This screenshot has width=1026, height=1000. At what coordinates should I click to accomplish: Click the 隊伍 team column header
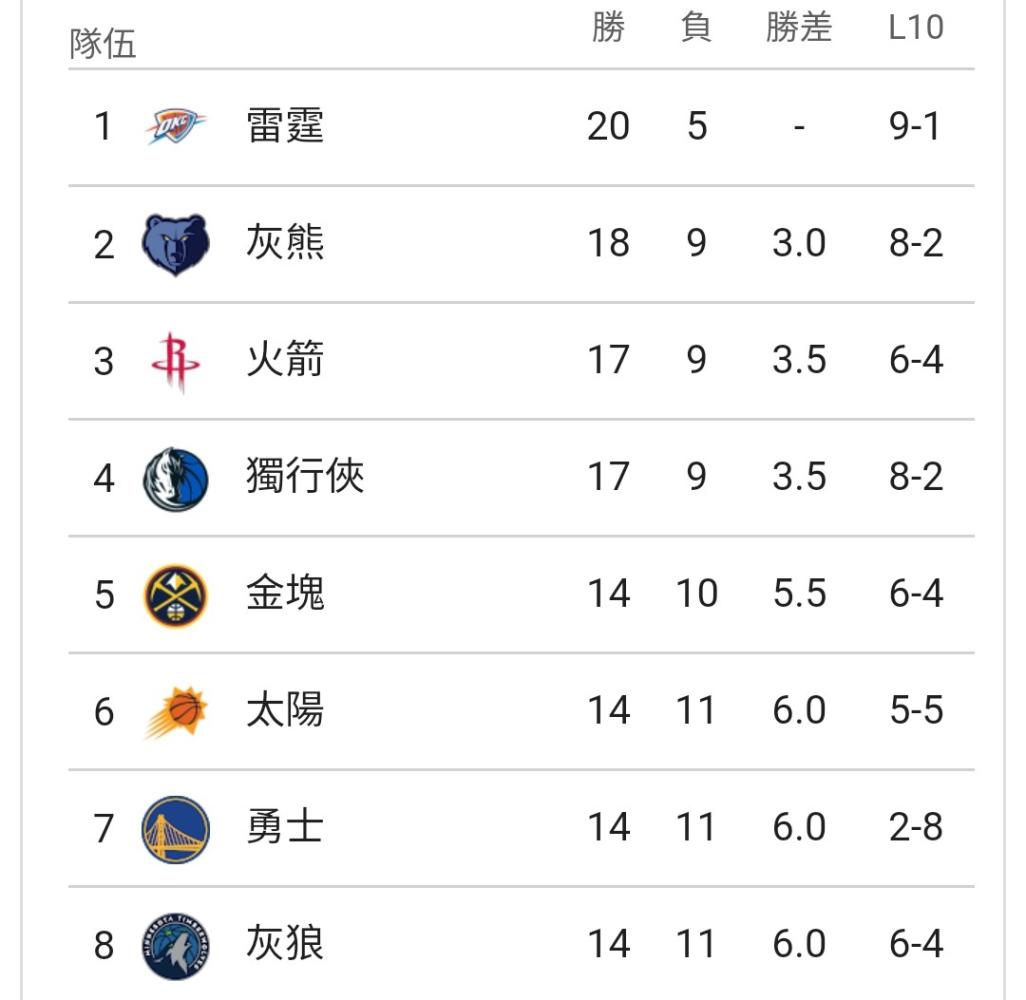[103, 44]
